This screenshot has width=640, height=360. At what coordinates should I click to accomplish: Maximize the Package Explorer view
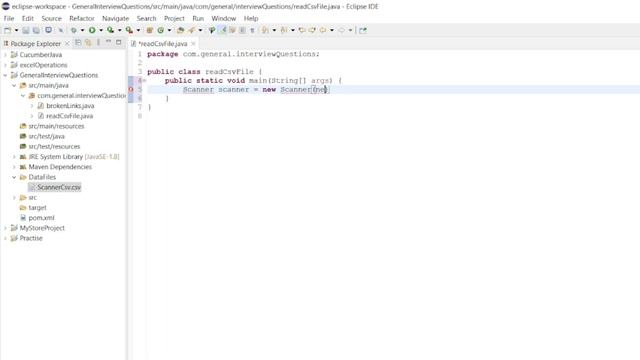(119, 42)
